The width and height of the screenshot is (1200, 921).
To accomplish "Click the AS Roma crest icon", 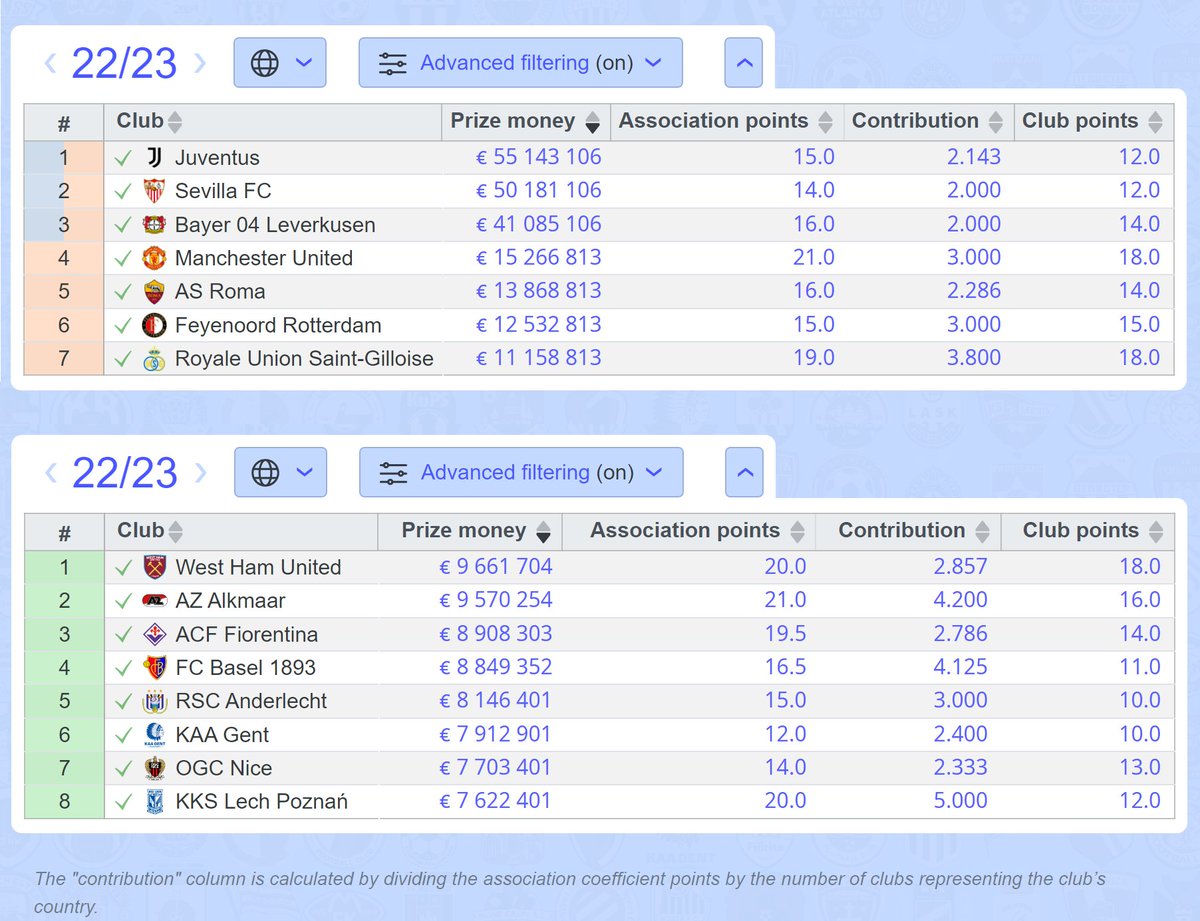I will [154, 291].
